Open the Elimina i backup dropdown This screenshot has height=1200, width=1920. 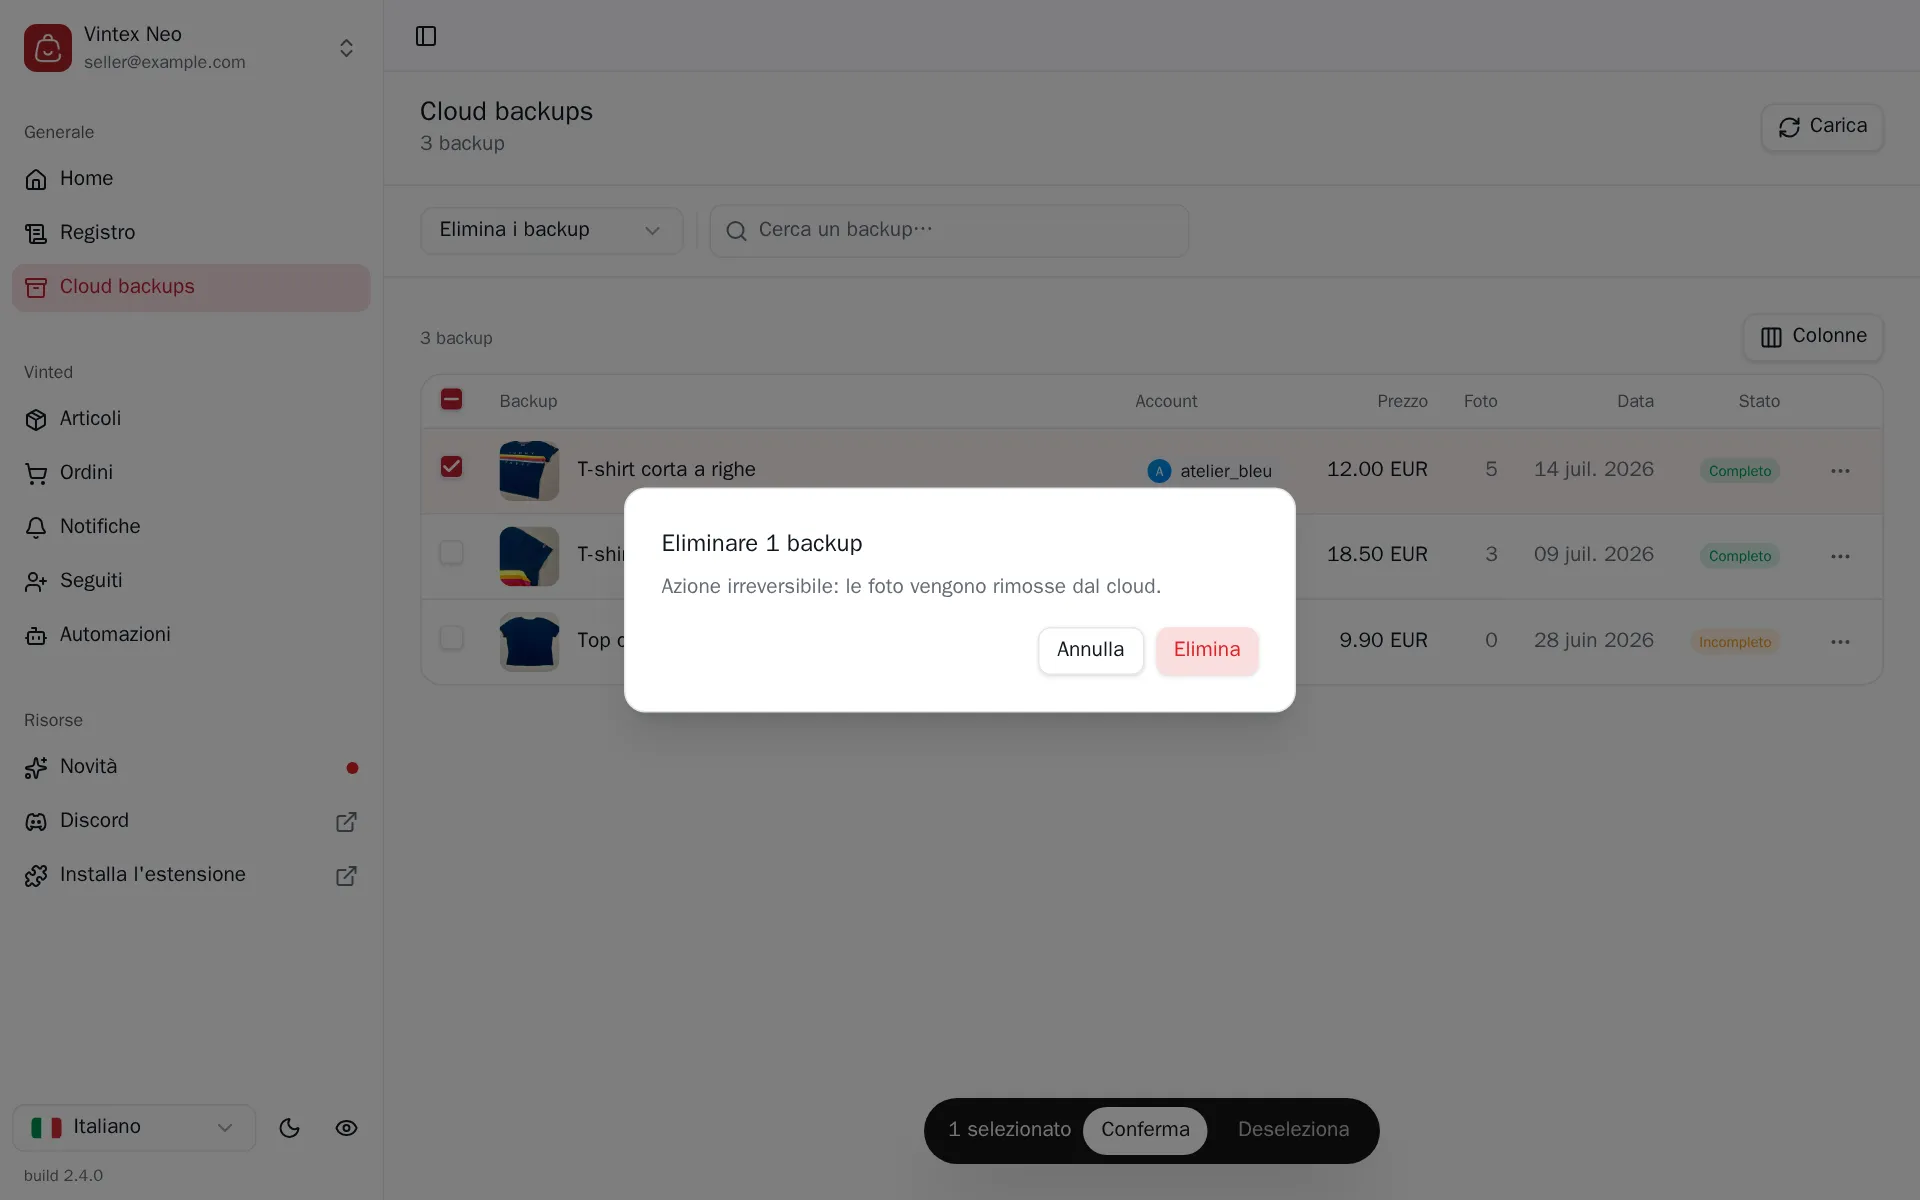[551, 231]
